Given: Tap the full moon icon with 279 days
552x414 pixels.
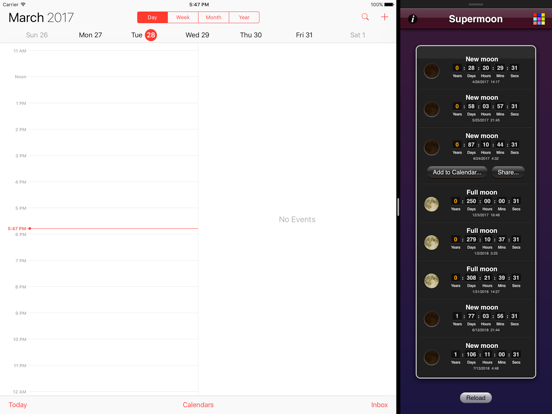Looking at the screenshot, I should tap(431, 243).
